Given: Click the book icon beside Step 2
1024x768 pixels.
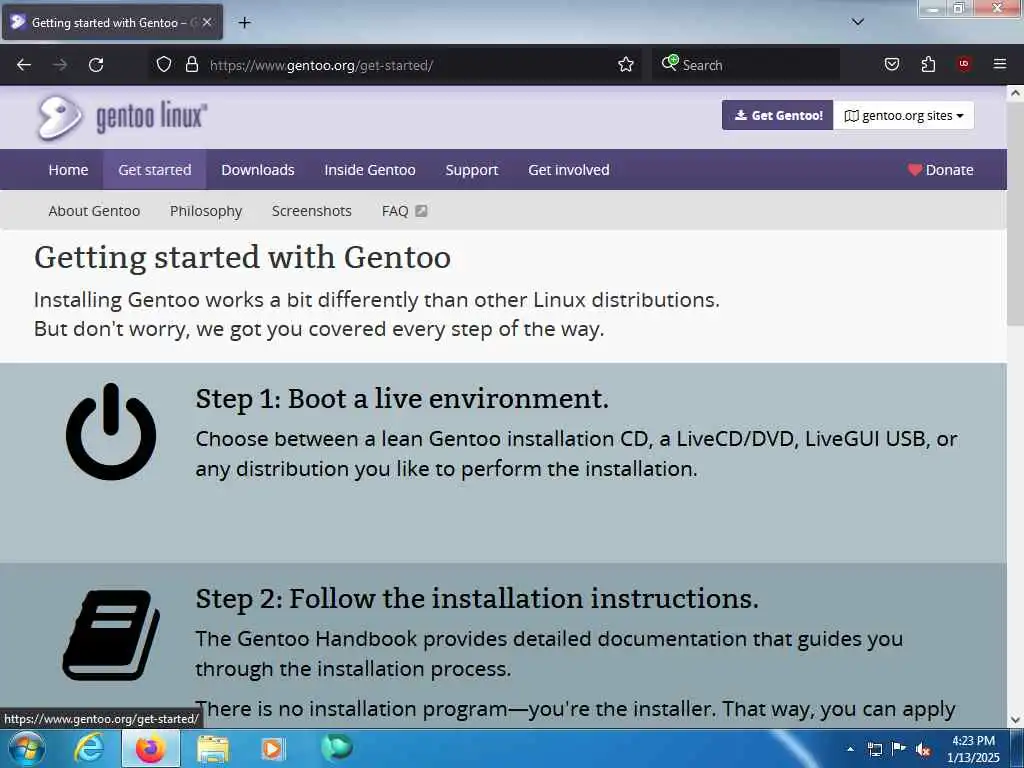Looking at the screenshot, I should click(111, 635).
